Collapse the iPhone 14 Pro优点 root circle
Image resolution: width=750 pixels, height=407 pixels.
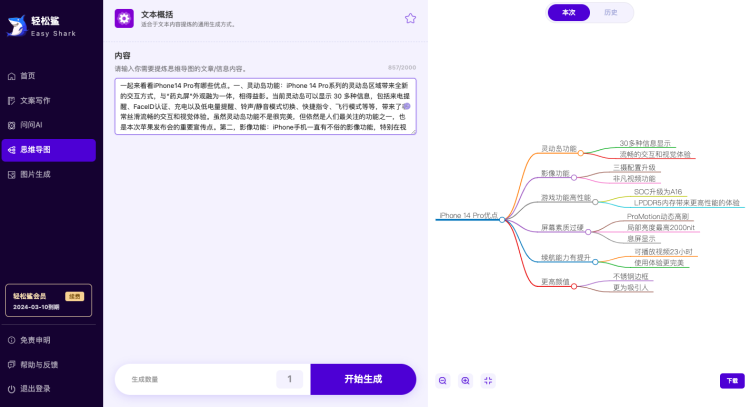(502, 220)
